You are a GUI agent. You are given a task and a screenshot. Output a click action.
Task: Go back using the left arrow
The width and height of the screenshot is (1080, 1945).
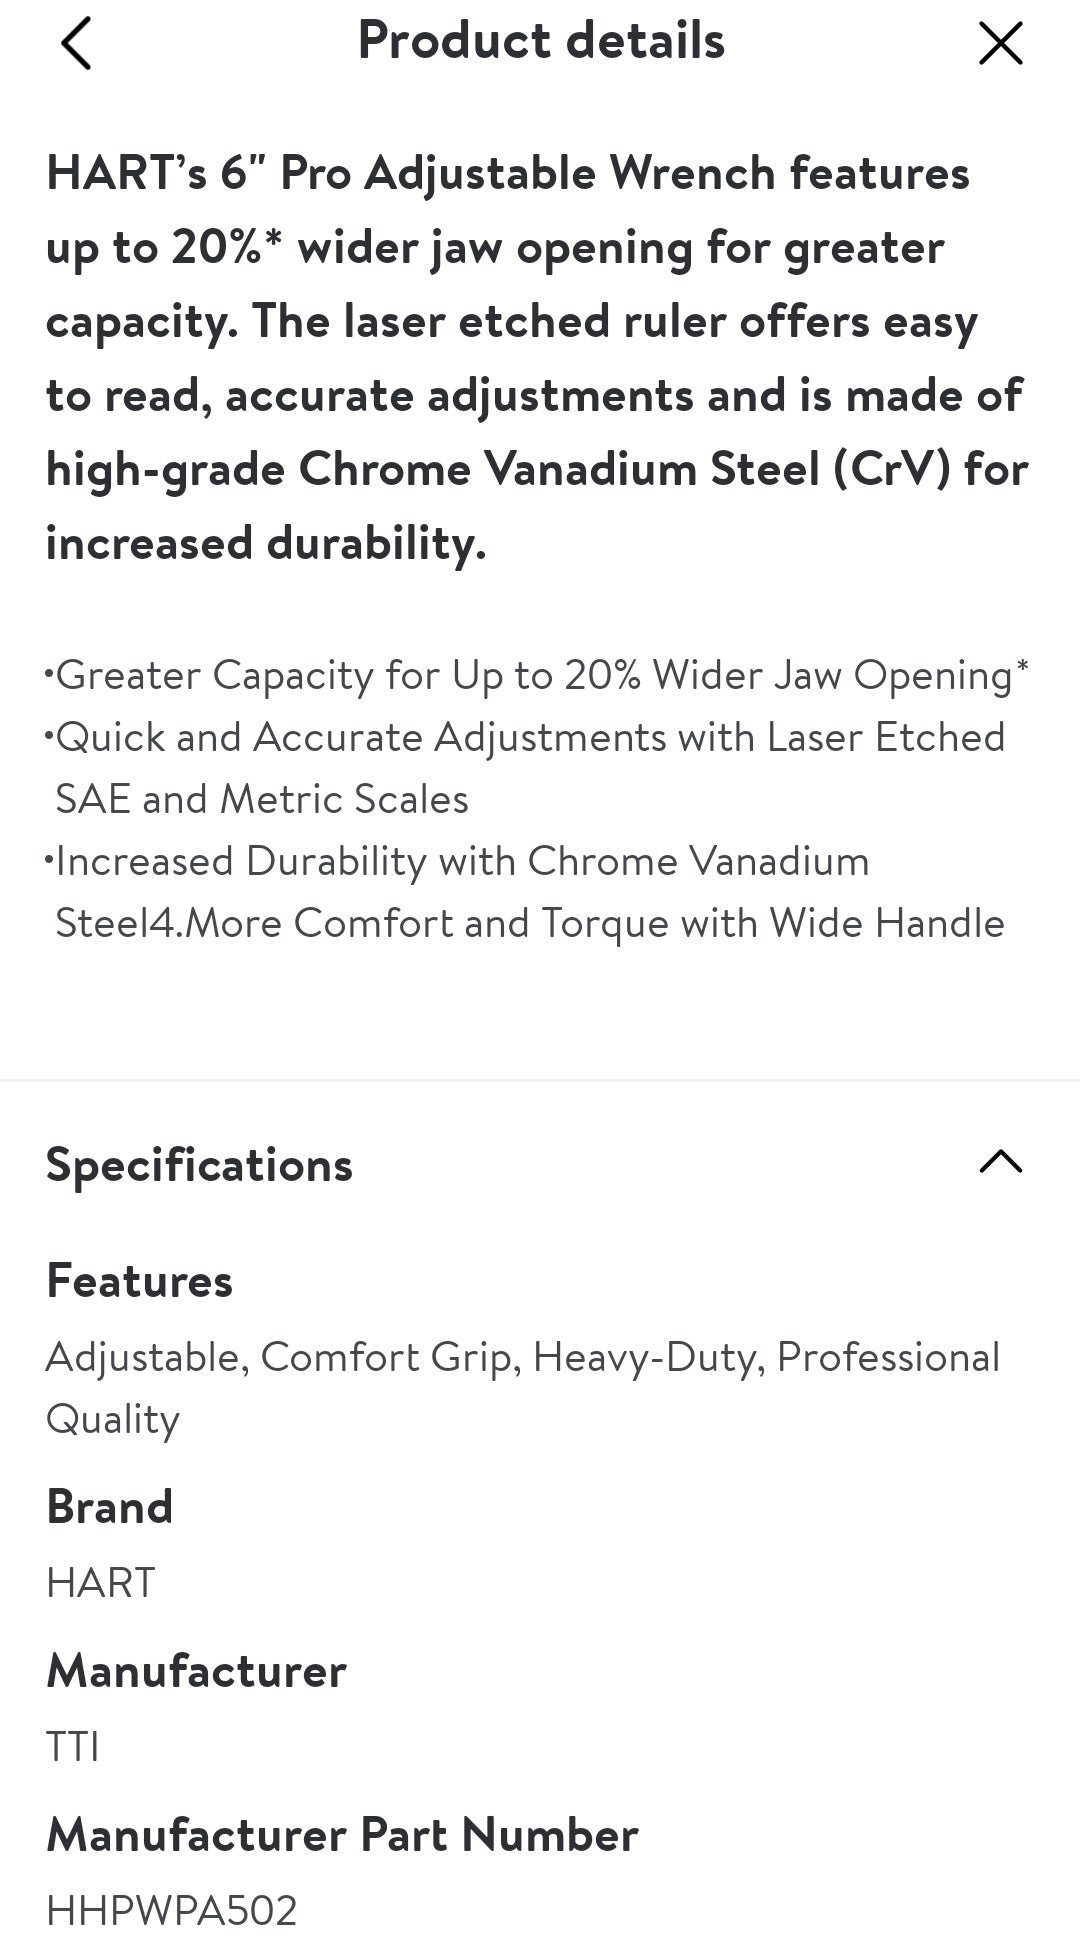(x=76, y=44)
